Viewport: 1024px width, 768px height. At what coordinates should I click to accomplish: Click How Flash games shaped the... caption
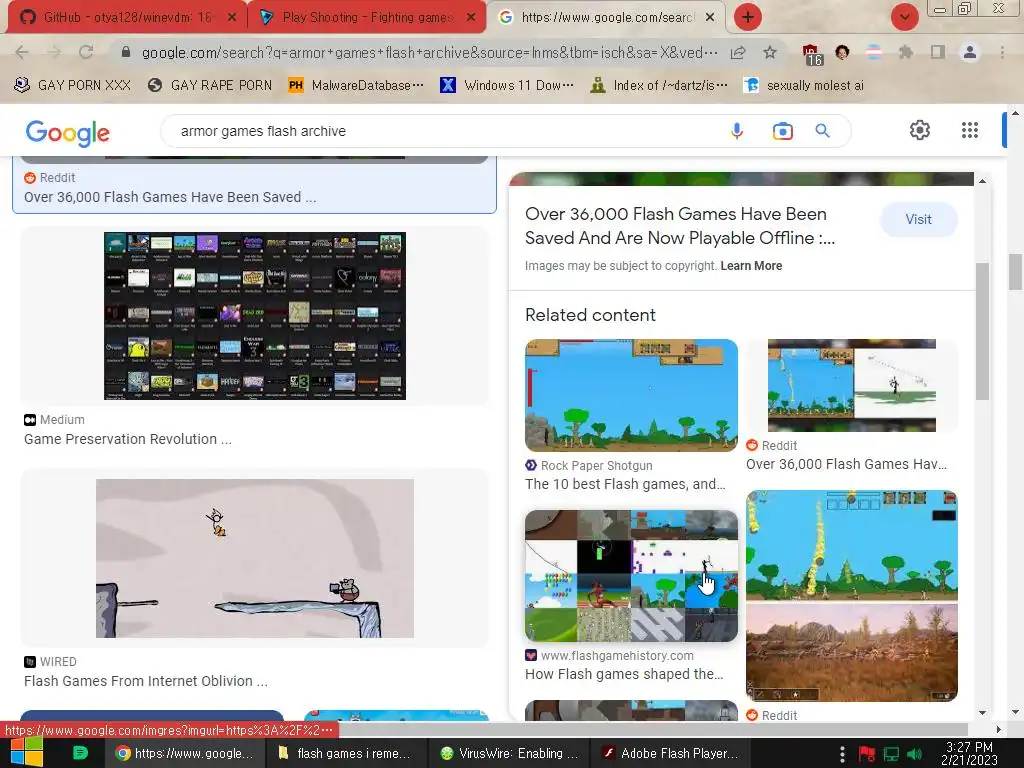(624, 674)
